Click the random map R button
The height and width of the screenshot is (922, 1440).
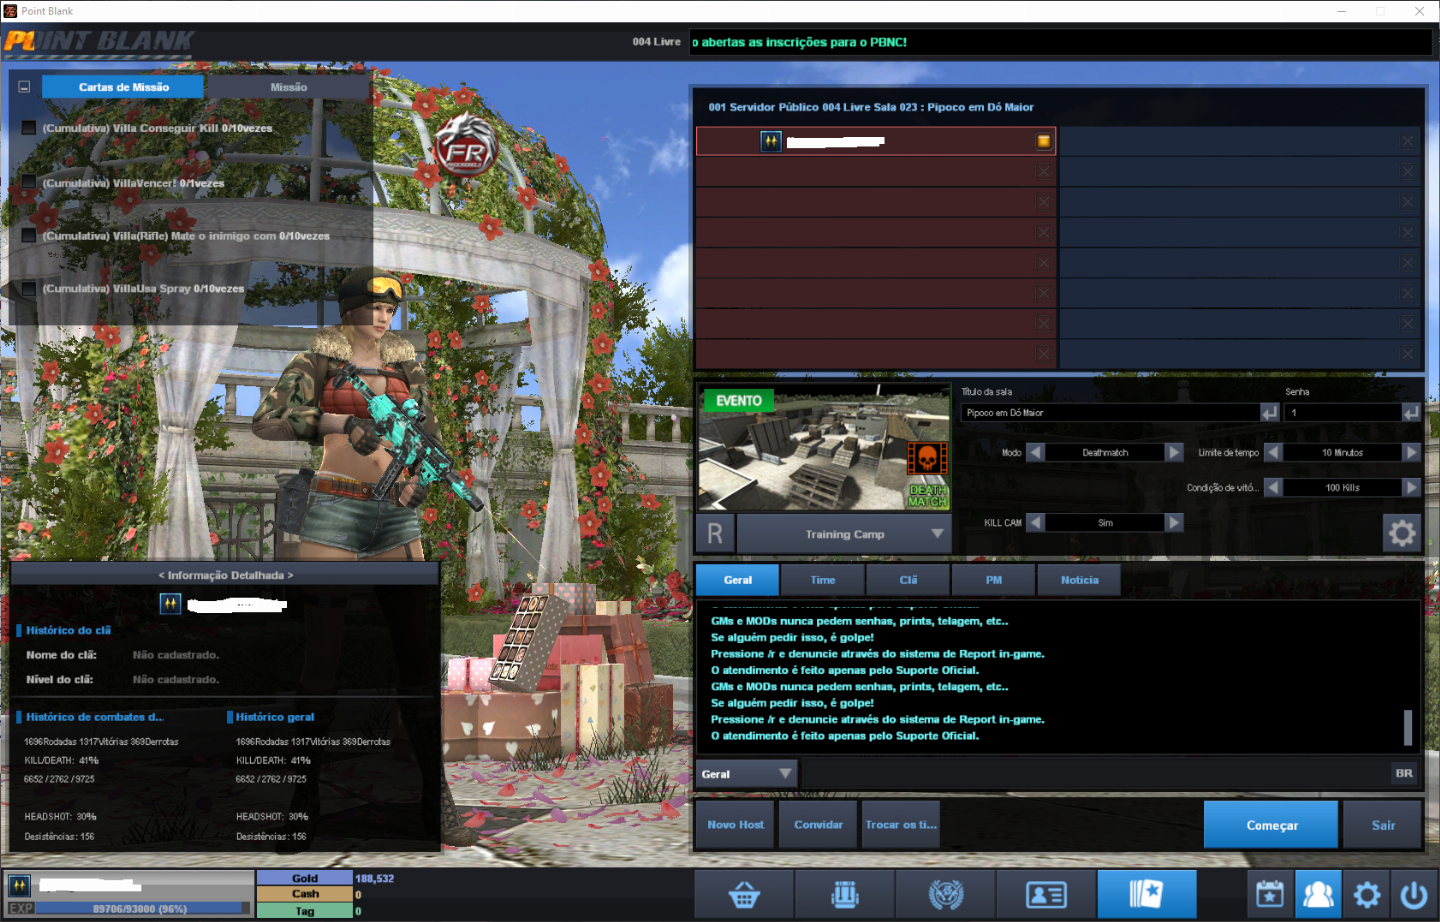tap(715, 533)
